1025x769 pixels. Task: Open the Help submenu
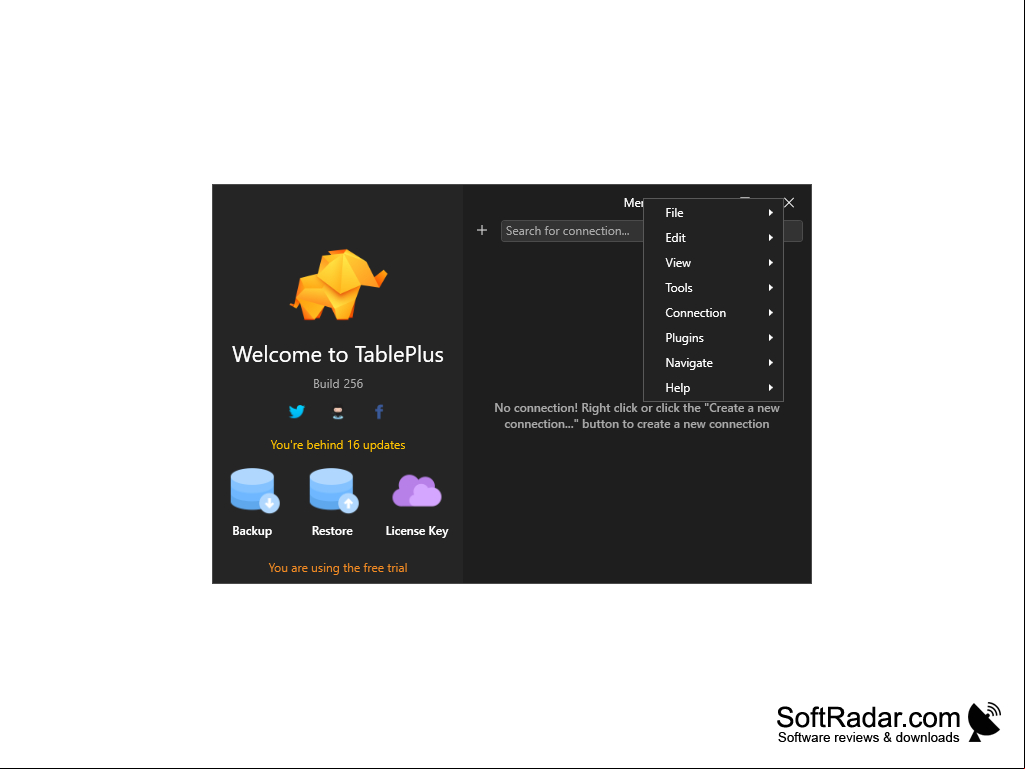(713, 388)
